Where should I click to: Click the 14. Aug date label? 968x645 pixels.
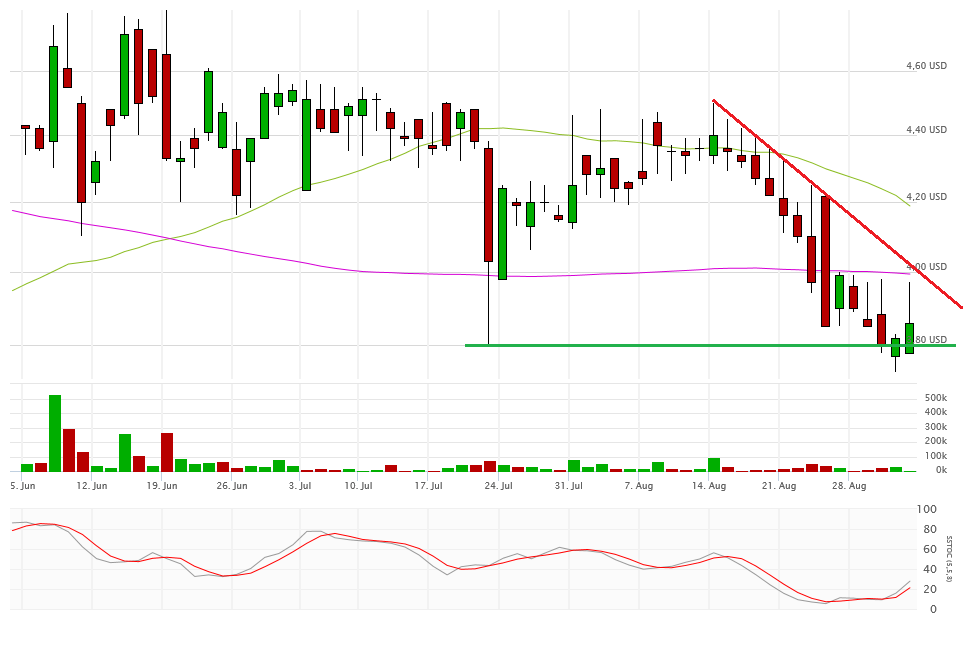click(710, 486)
